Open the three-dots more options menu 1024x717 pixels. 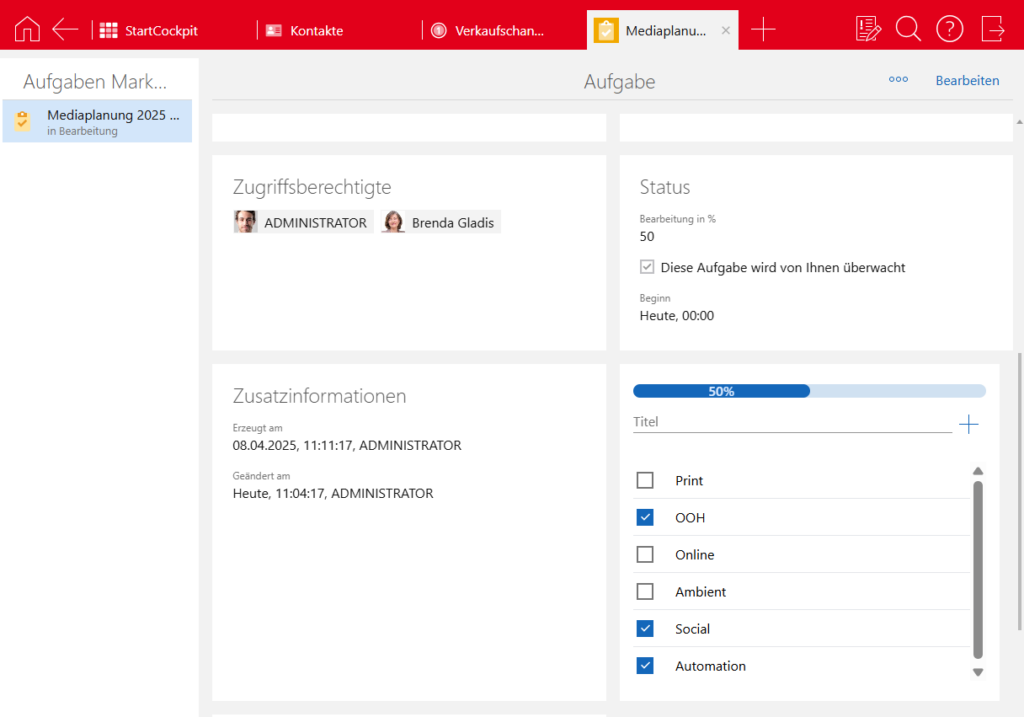(x=898, y=80)
